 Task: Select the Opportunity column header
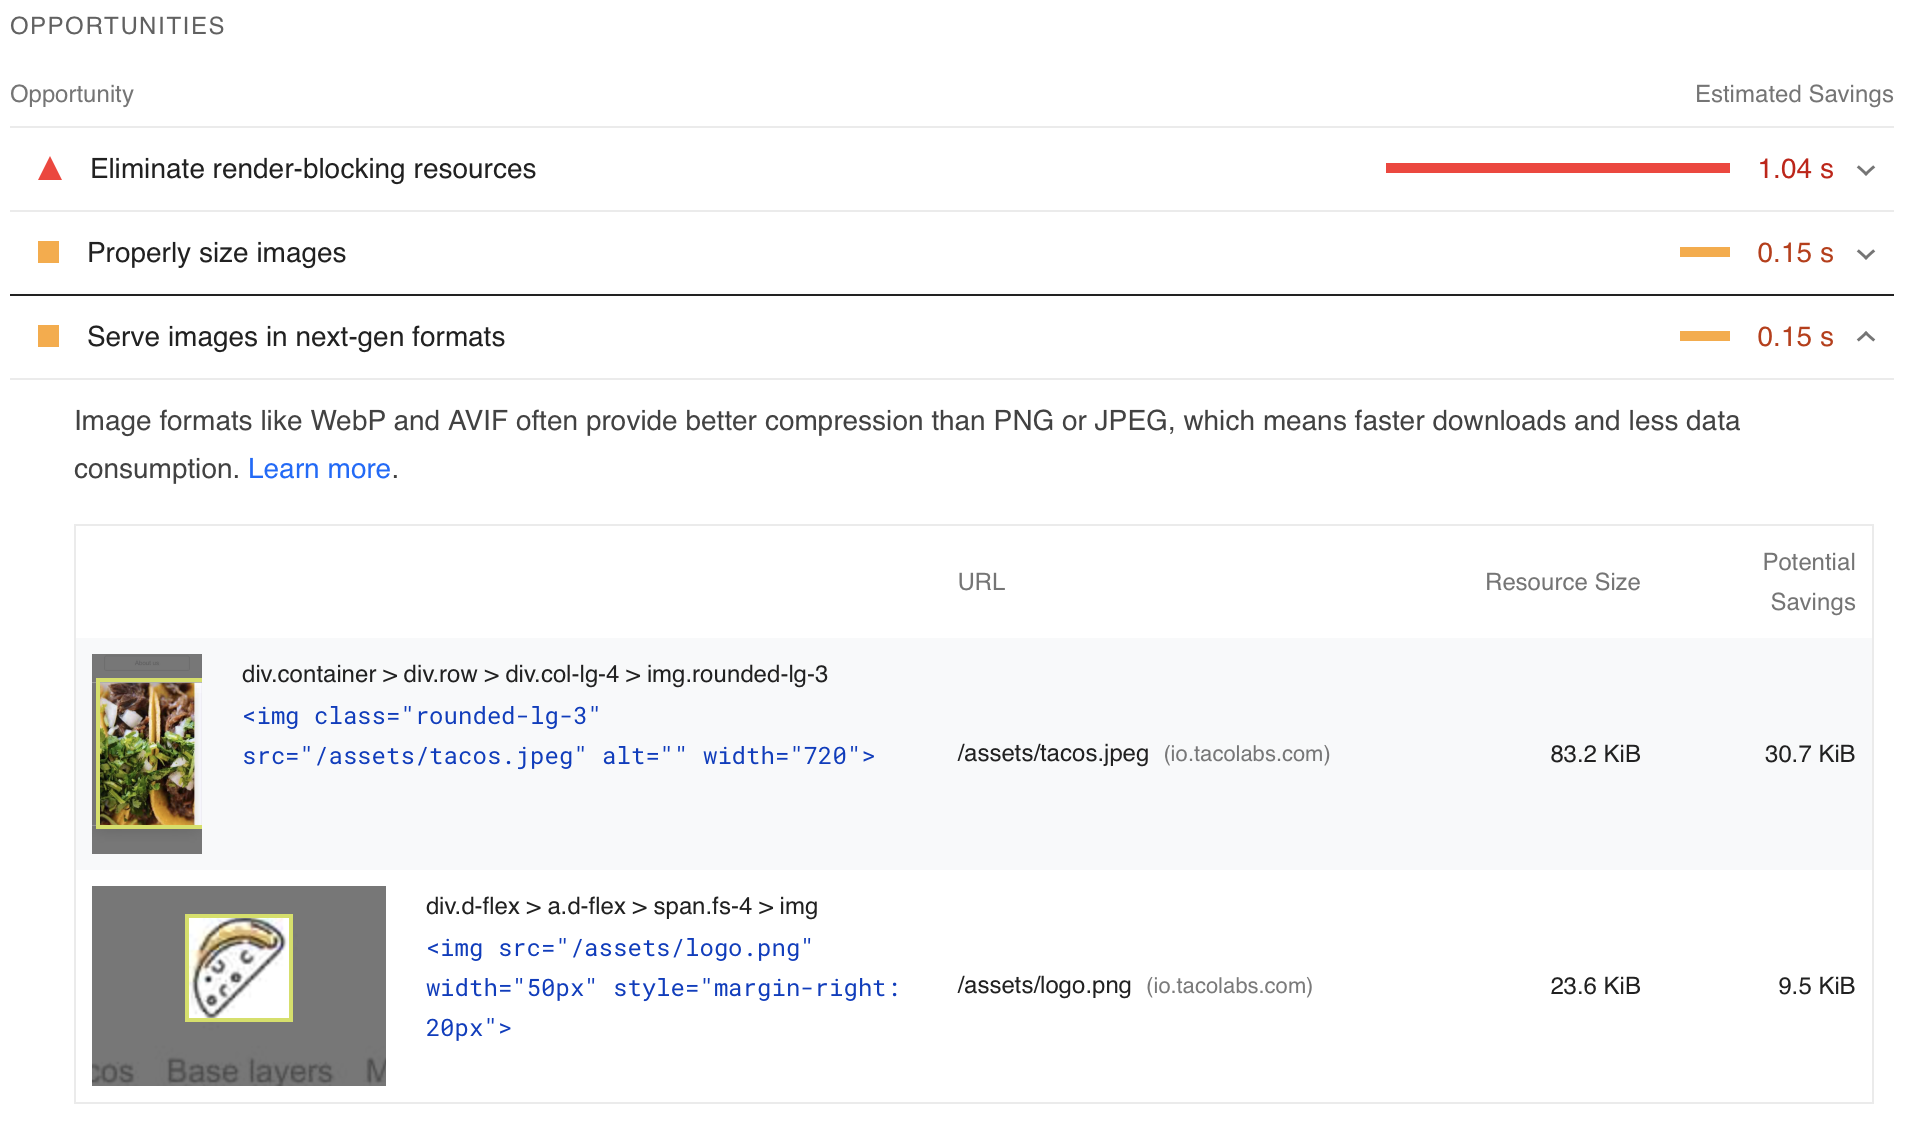[x=71, y=94]
